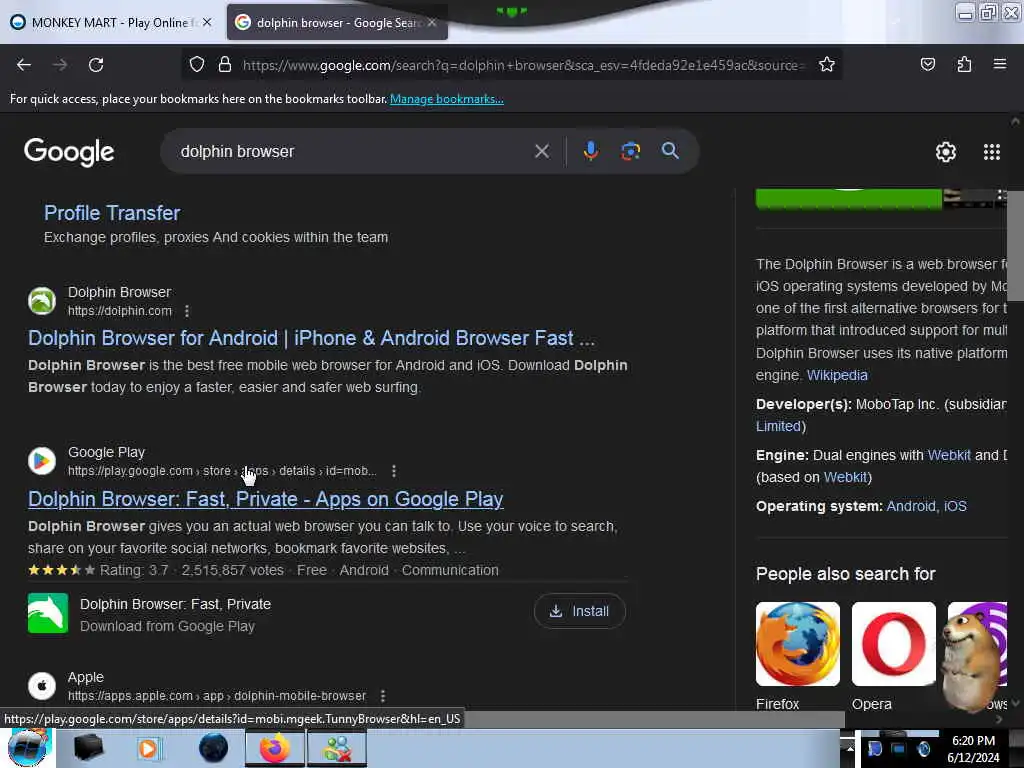Click the forward navigation arrow
The image size is (1024, 768).
[60, 65]
